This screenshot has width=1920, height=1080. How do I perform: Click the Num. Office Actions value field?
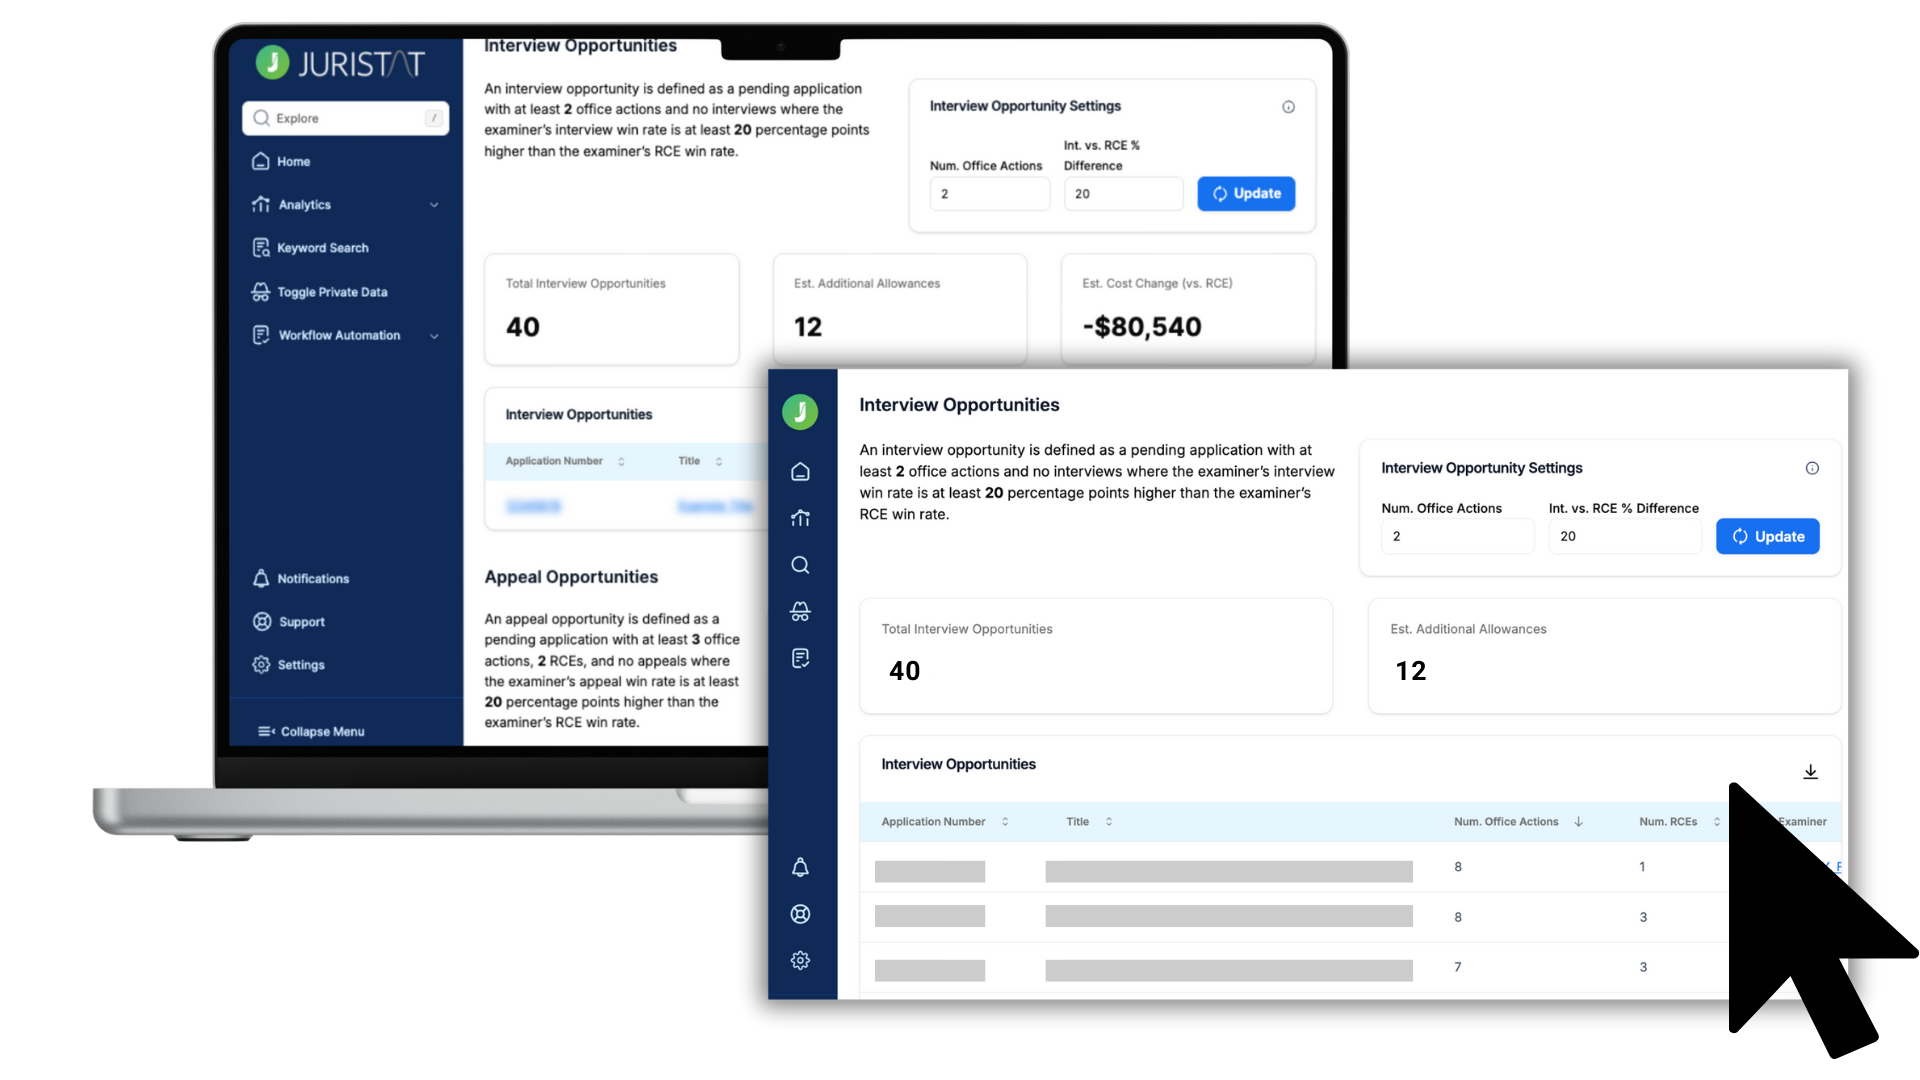pyautogui.click(x=1457, y=536)
